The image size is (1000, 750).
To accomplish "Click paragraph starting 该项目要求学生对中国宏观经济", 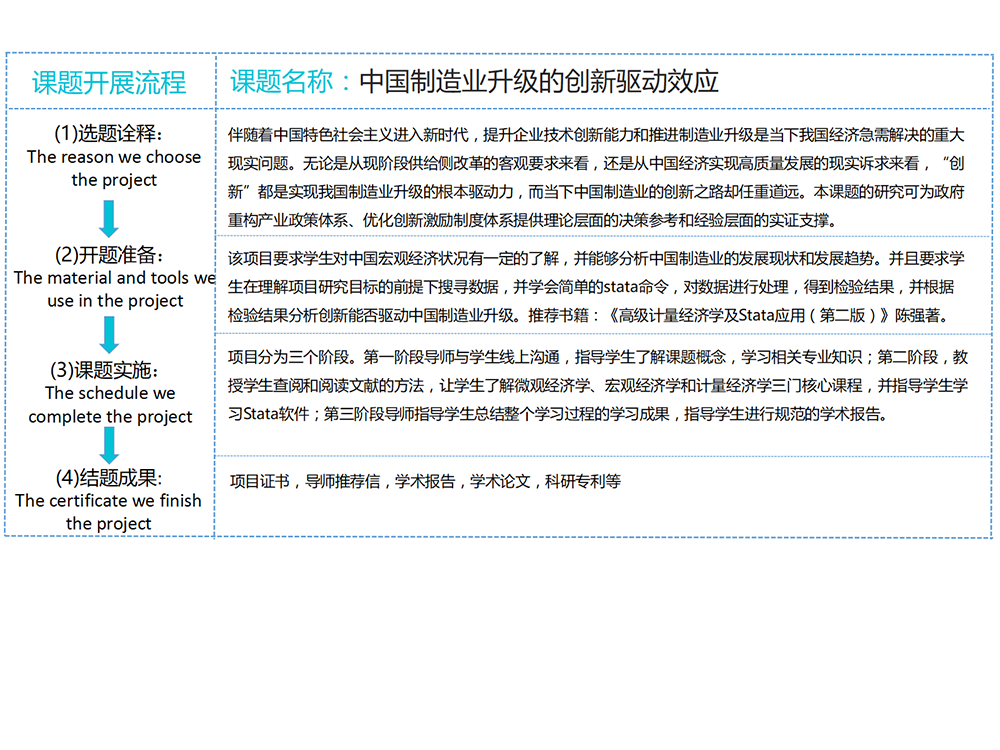I will 596,287.
